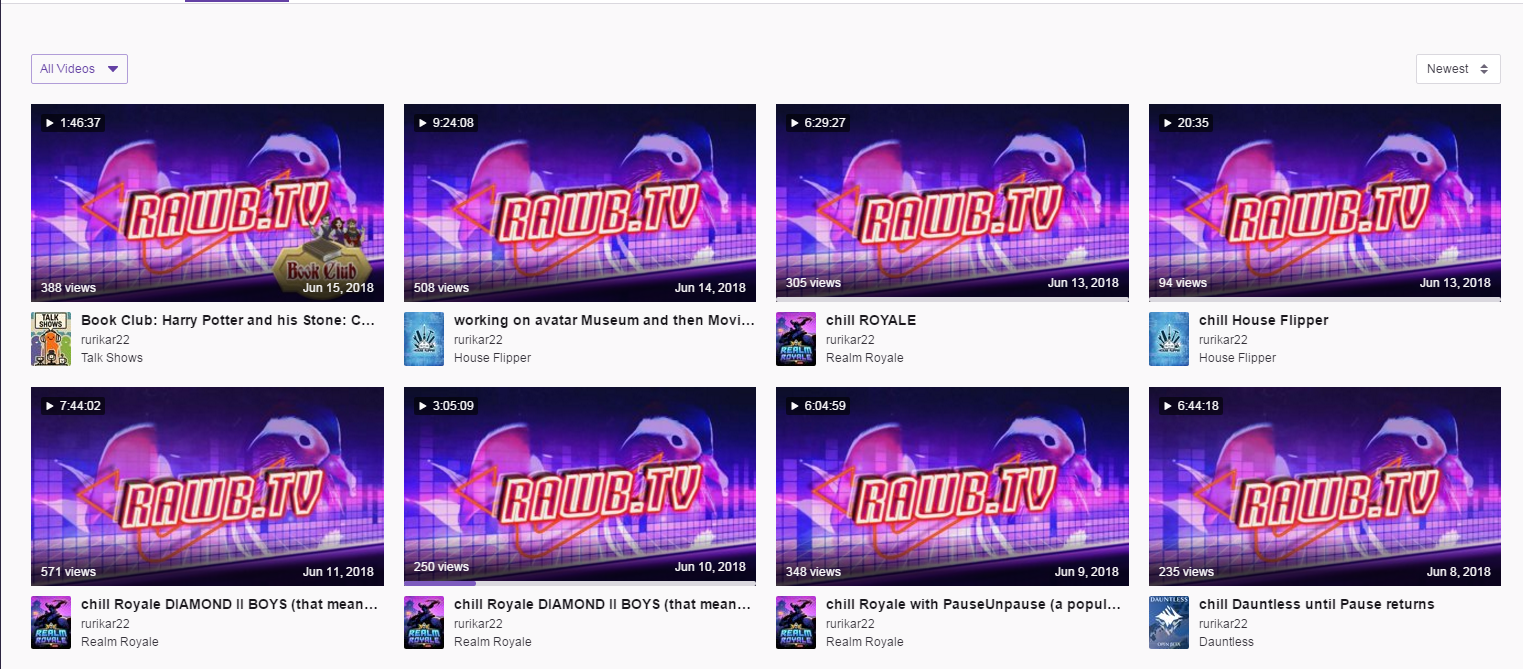Play the 3:05:09 video thumbnail from Jun 10

click(x=580, y=487)
